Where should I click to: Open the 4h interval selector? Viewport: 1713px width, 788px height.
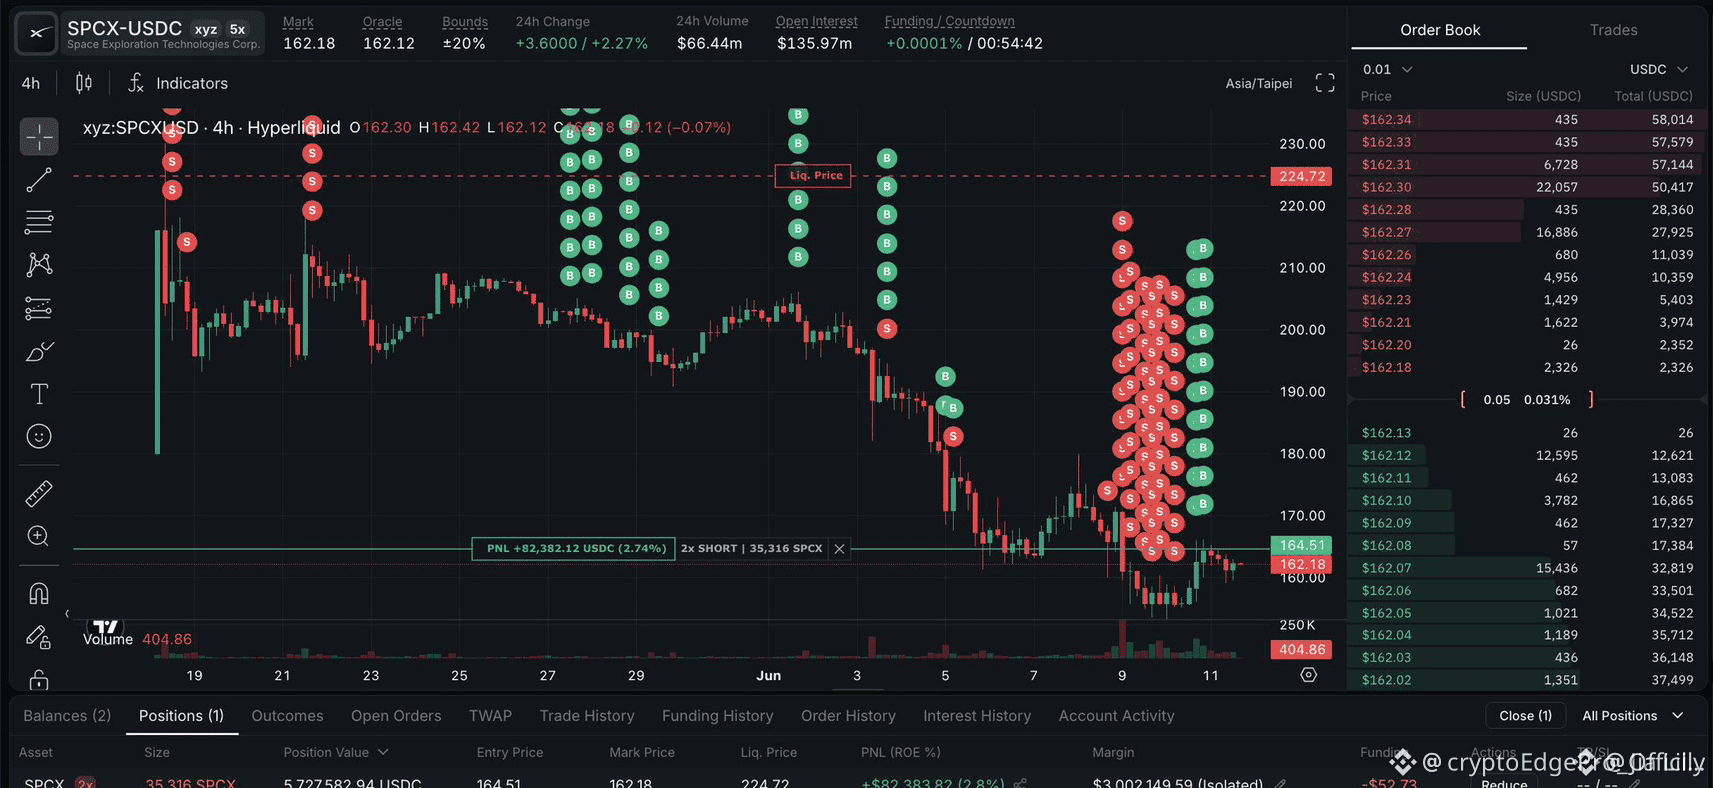(x=31, y=83)
